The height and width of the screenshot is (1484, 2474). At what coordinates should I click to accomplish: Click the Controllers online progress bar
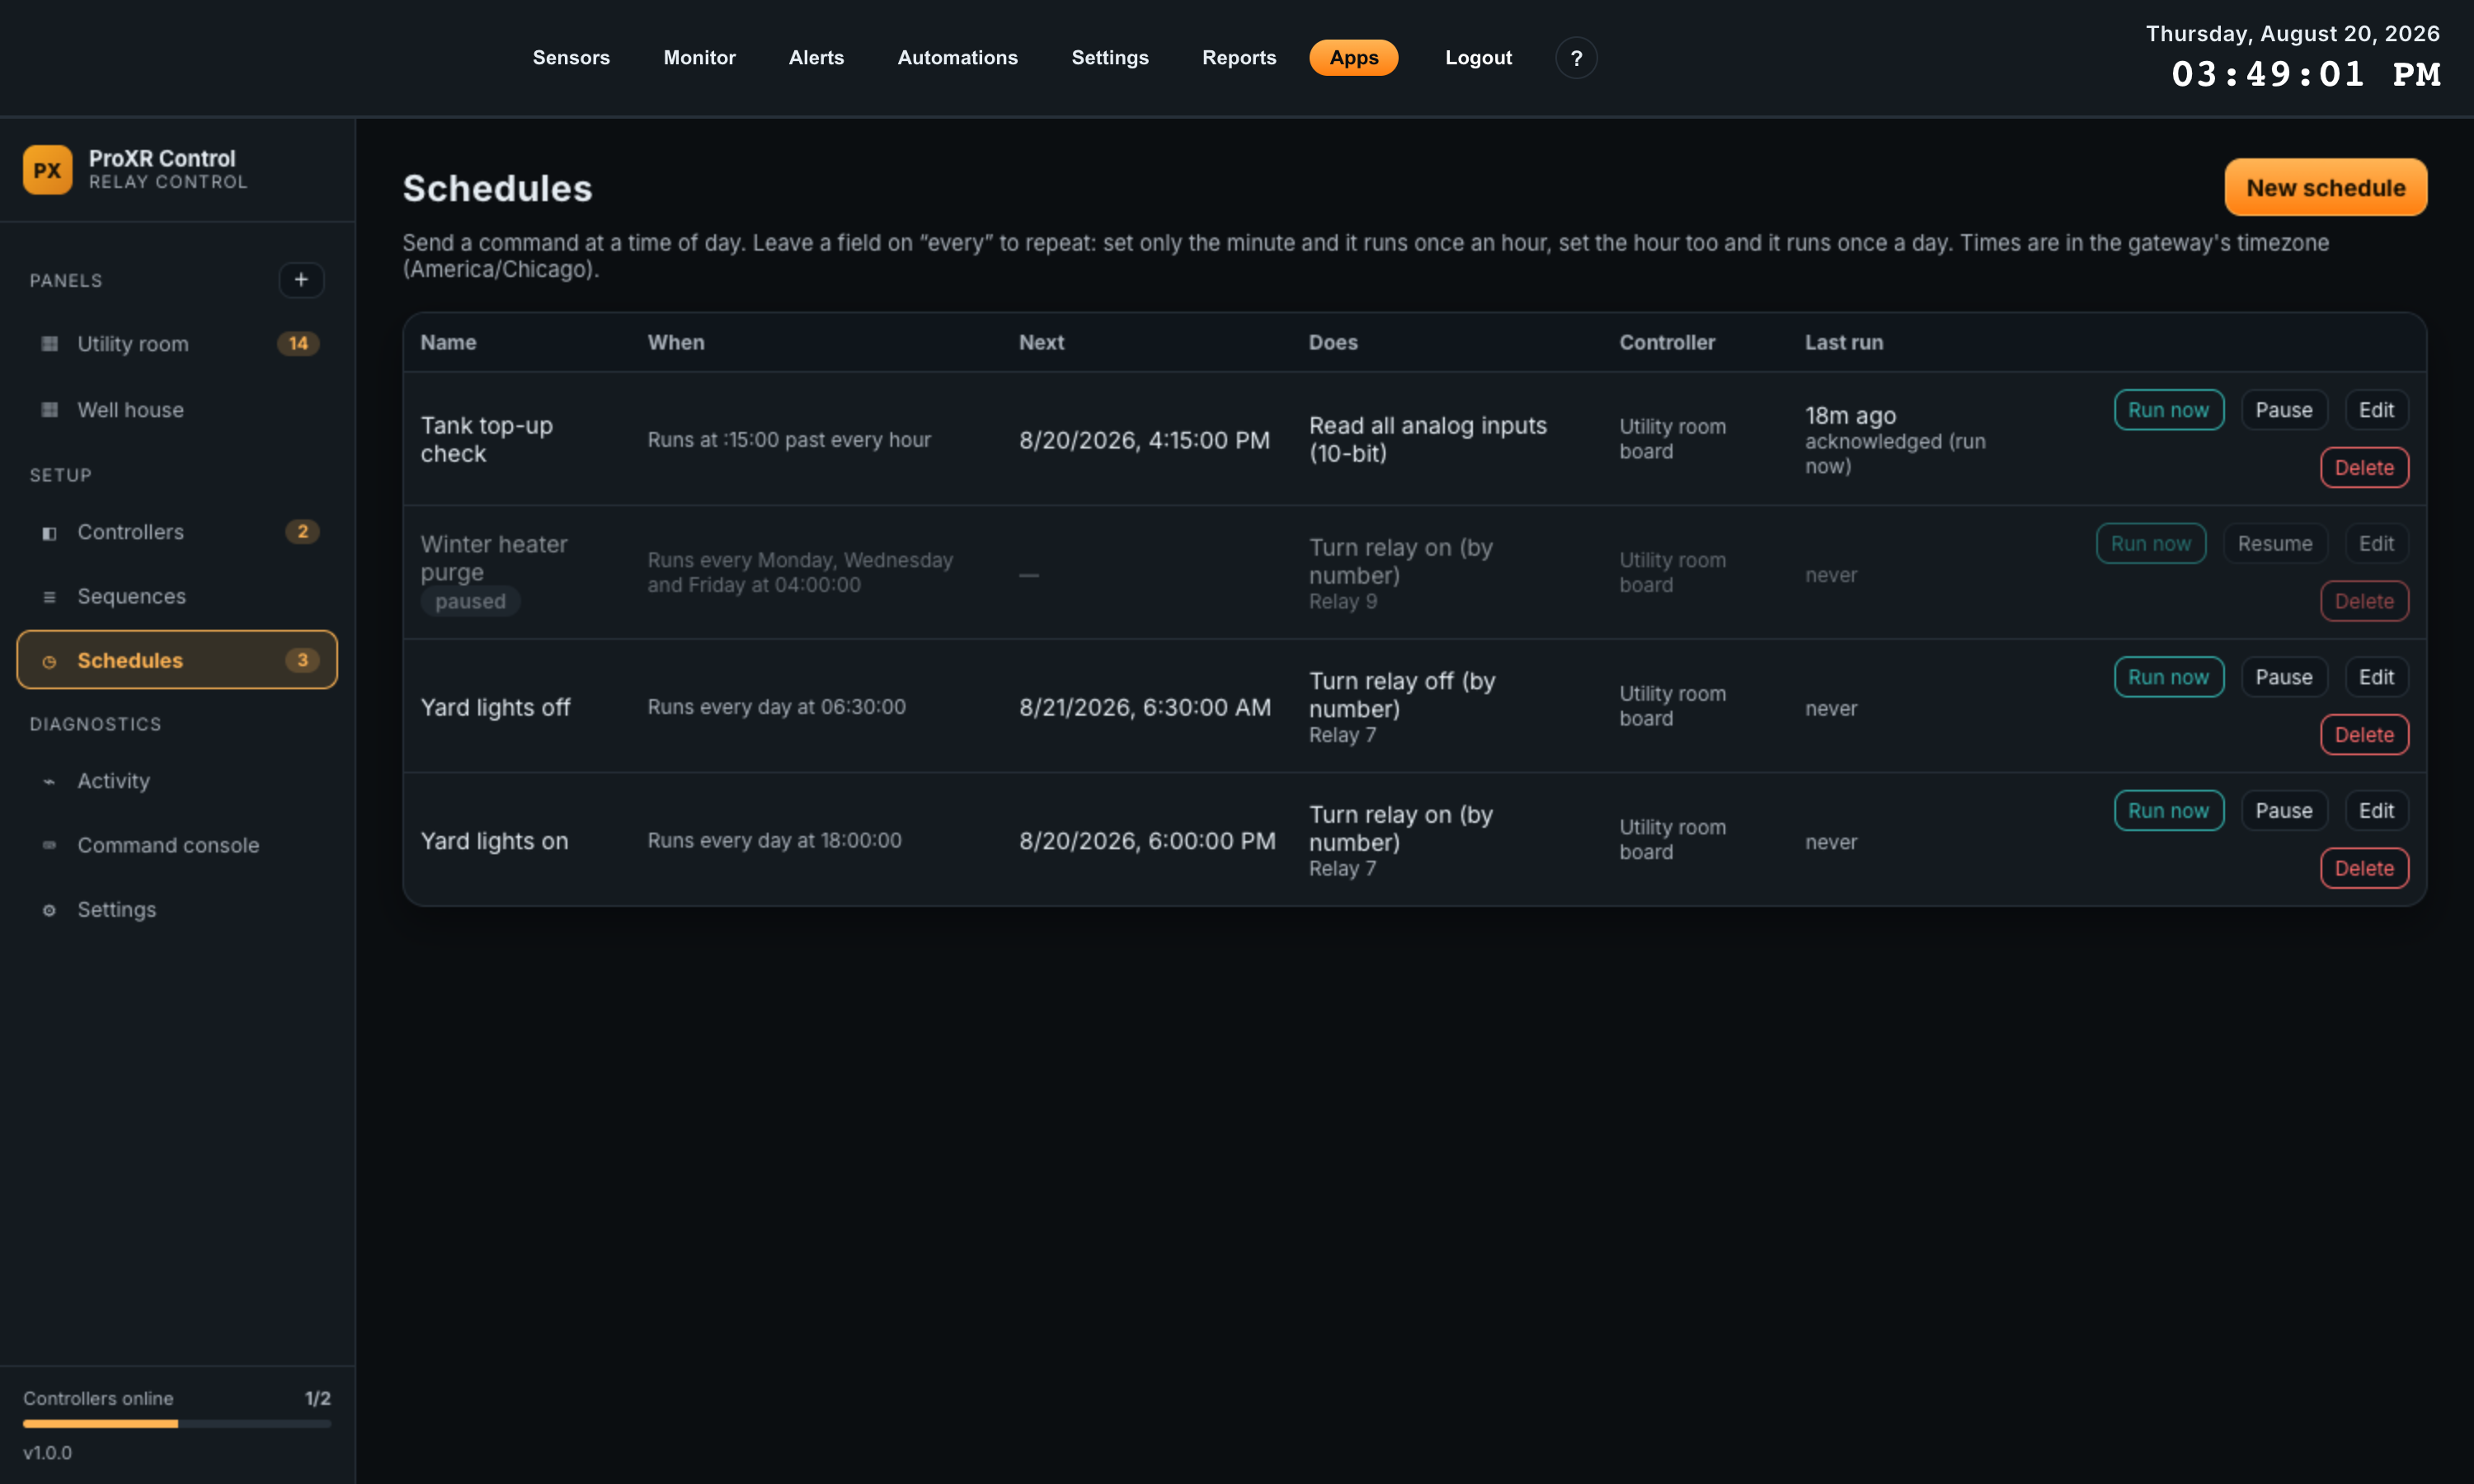[x=177, y=1423]
